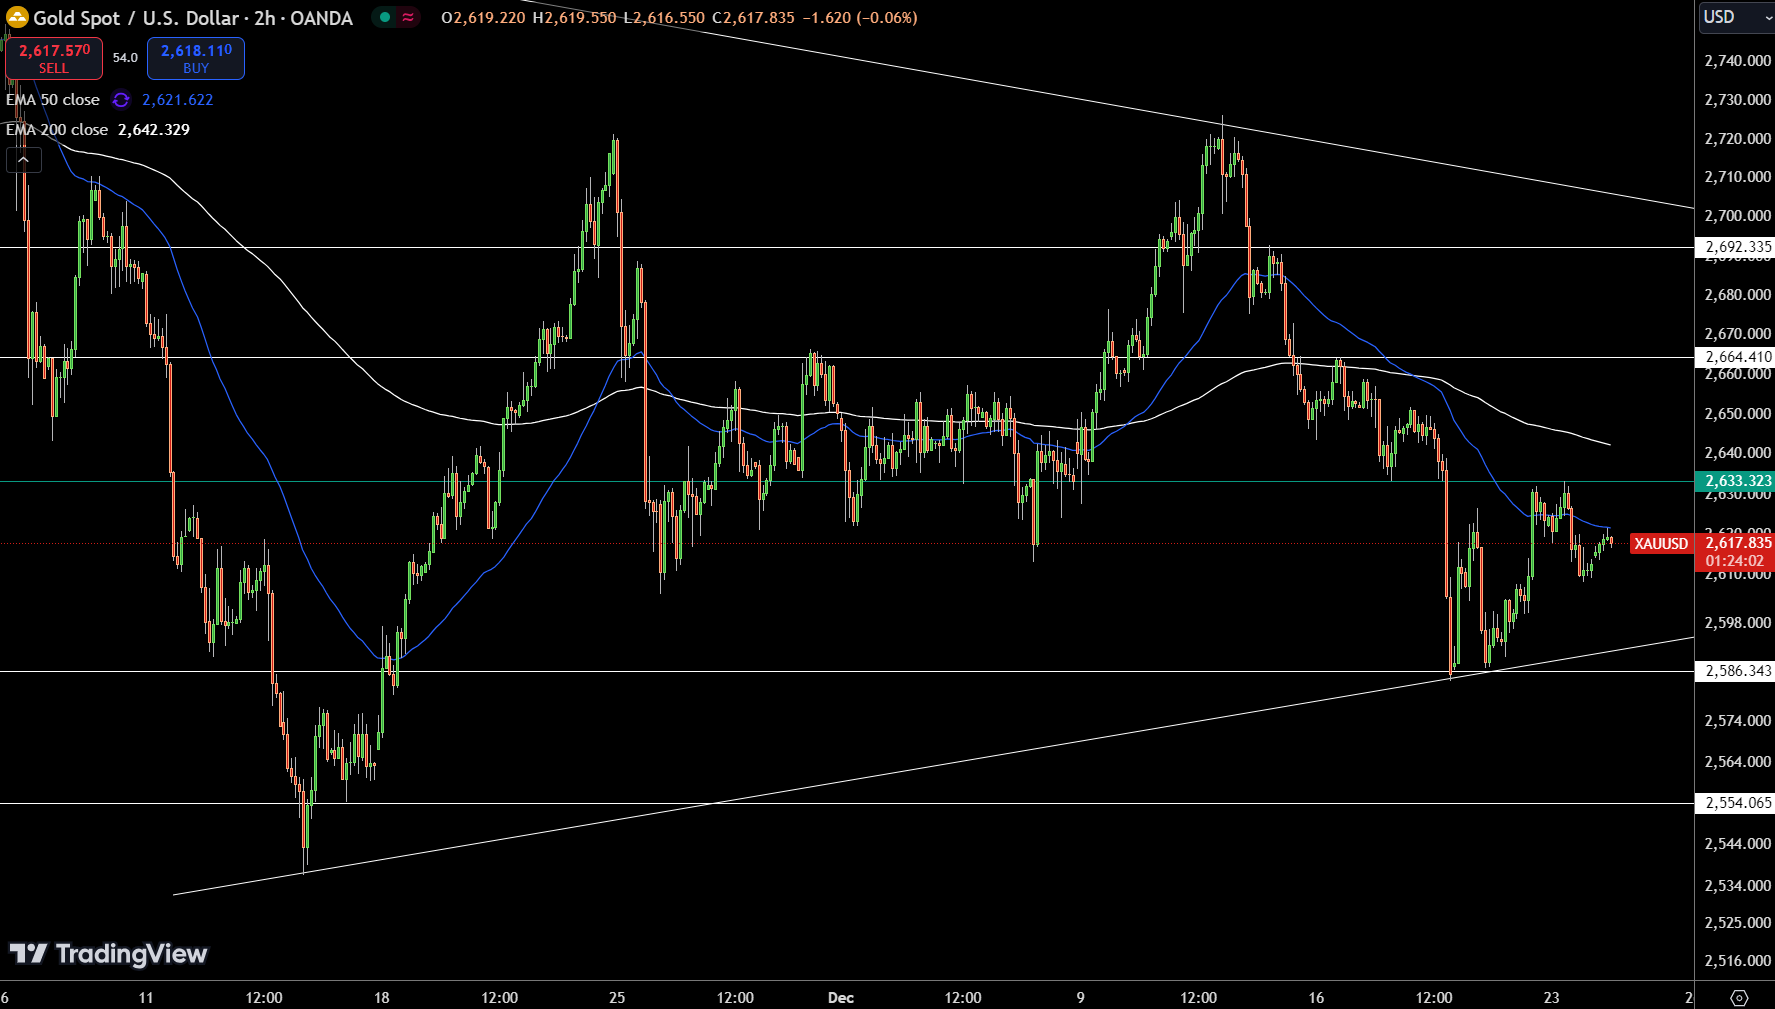This screenshot has height=1009, width=1775.
Task: Click the 2,586.343 price level label
Action: coord(1737,671)
